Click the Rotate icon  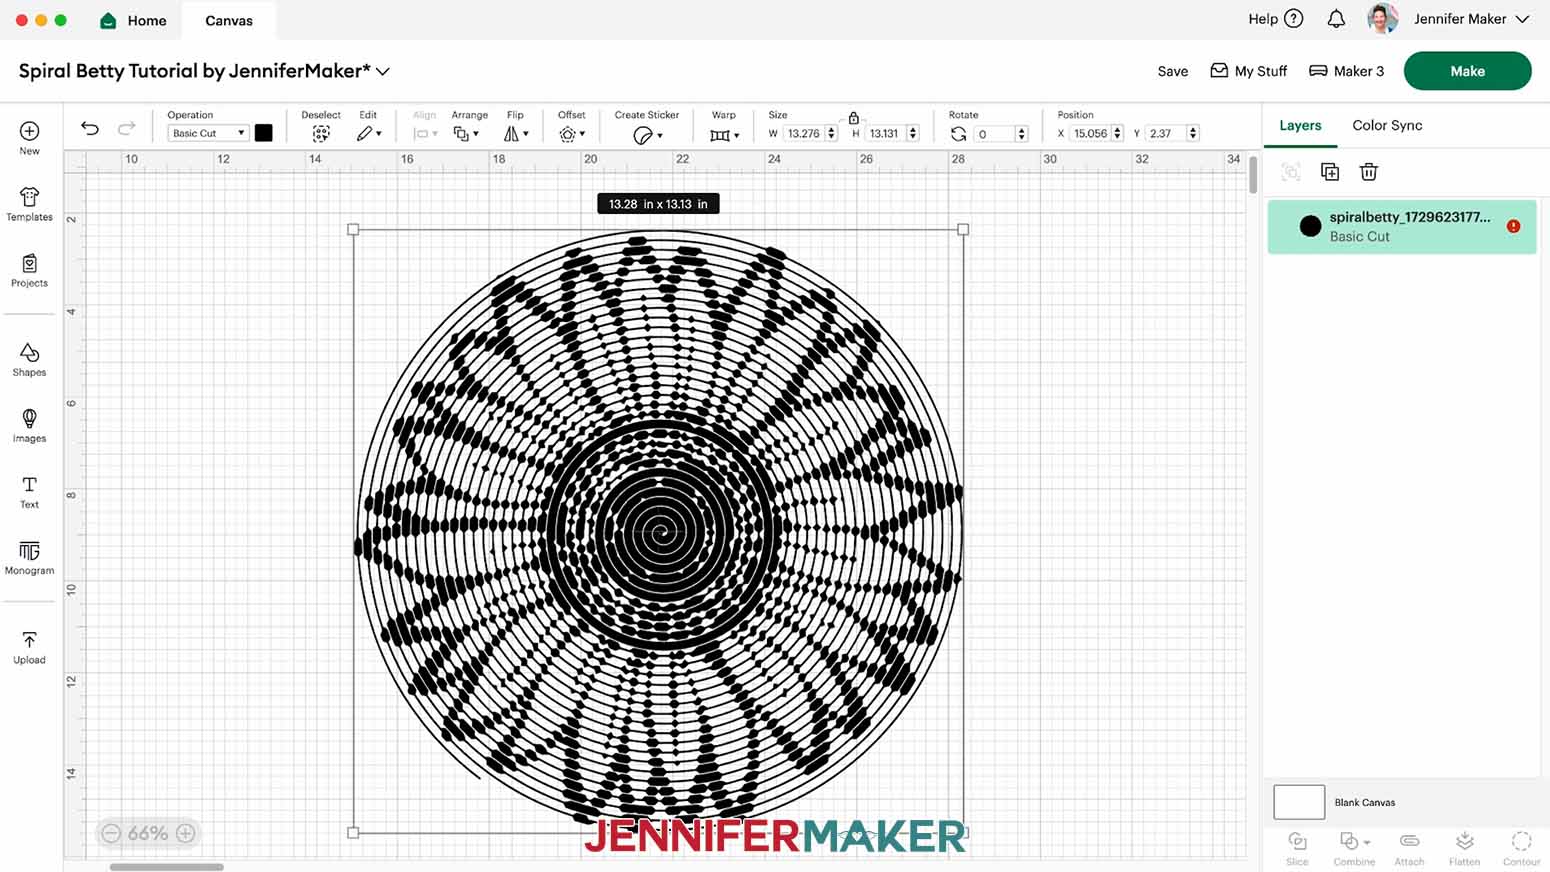tap(958, 134)
